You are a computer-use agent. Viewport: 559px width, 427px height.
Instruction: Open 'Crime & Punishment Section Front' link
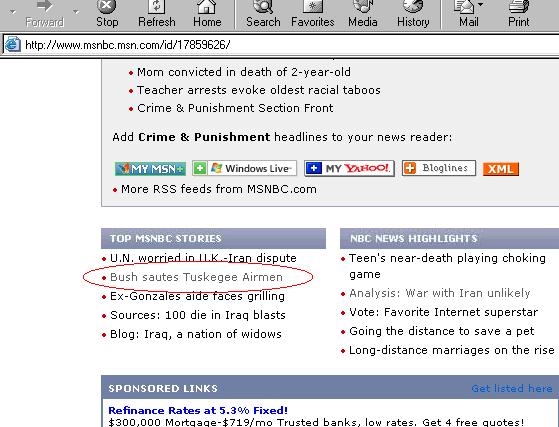(235, 108)
